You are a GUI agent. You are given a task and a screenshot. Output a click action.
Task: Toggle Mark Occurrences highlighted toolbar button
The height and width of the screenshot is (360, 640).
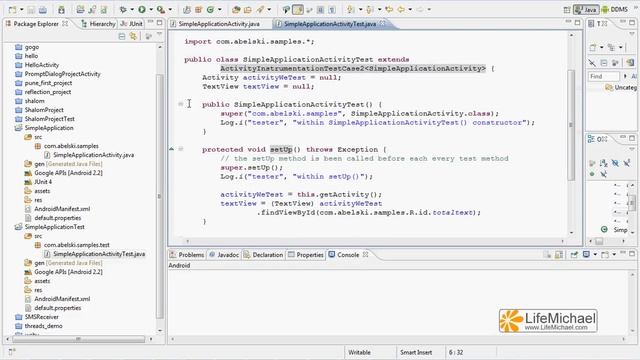tap(298, 9)
